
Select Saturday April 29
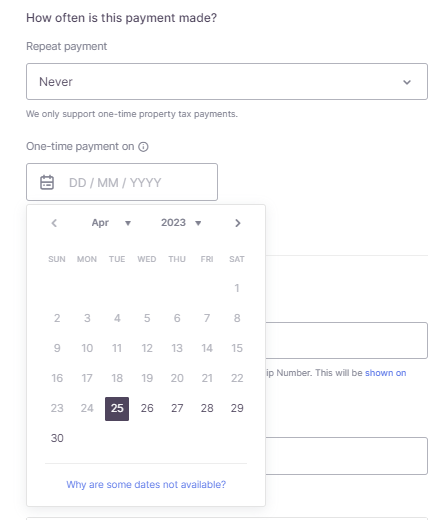[237, 408]
